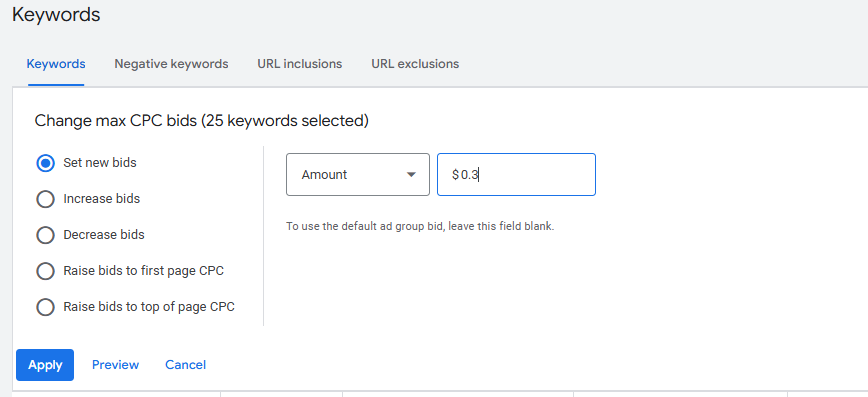Viewport: 868px width, 397px height.
Task: Open the URL exclusions tab
Action: (x=415, y=64)
